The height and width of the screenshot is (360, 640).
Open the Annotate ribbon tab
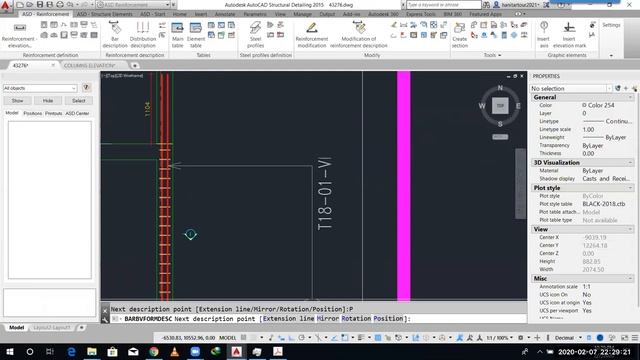[x=224, y=14]
